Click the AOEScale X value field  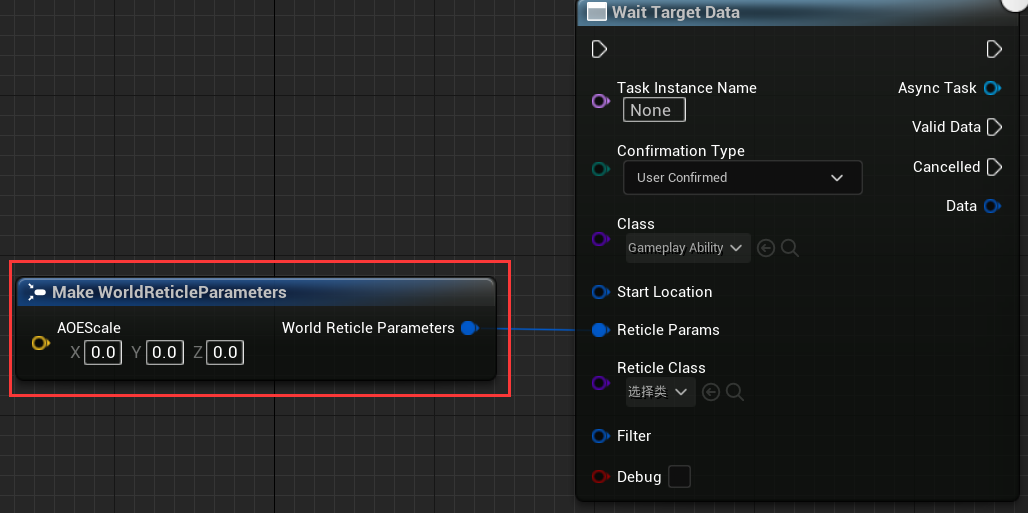tap(103, 353)
